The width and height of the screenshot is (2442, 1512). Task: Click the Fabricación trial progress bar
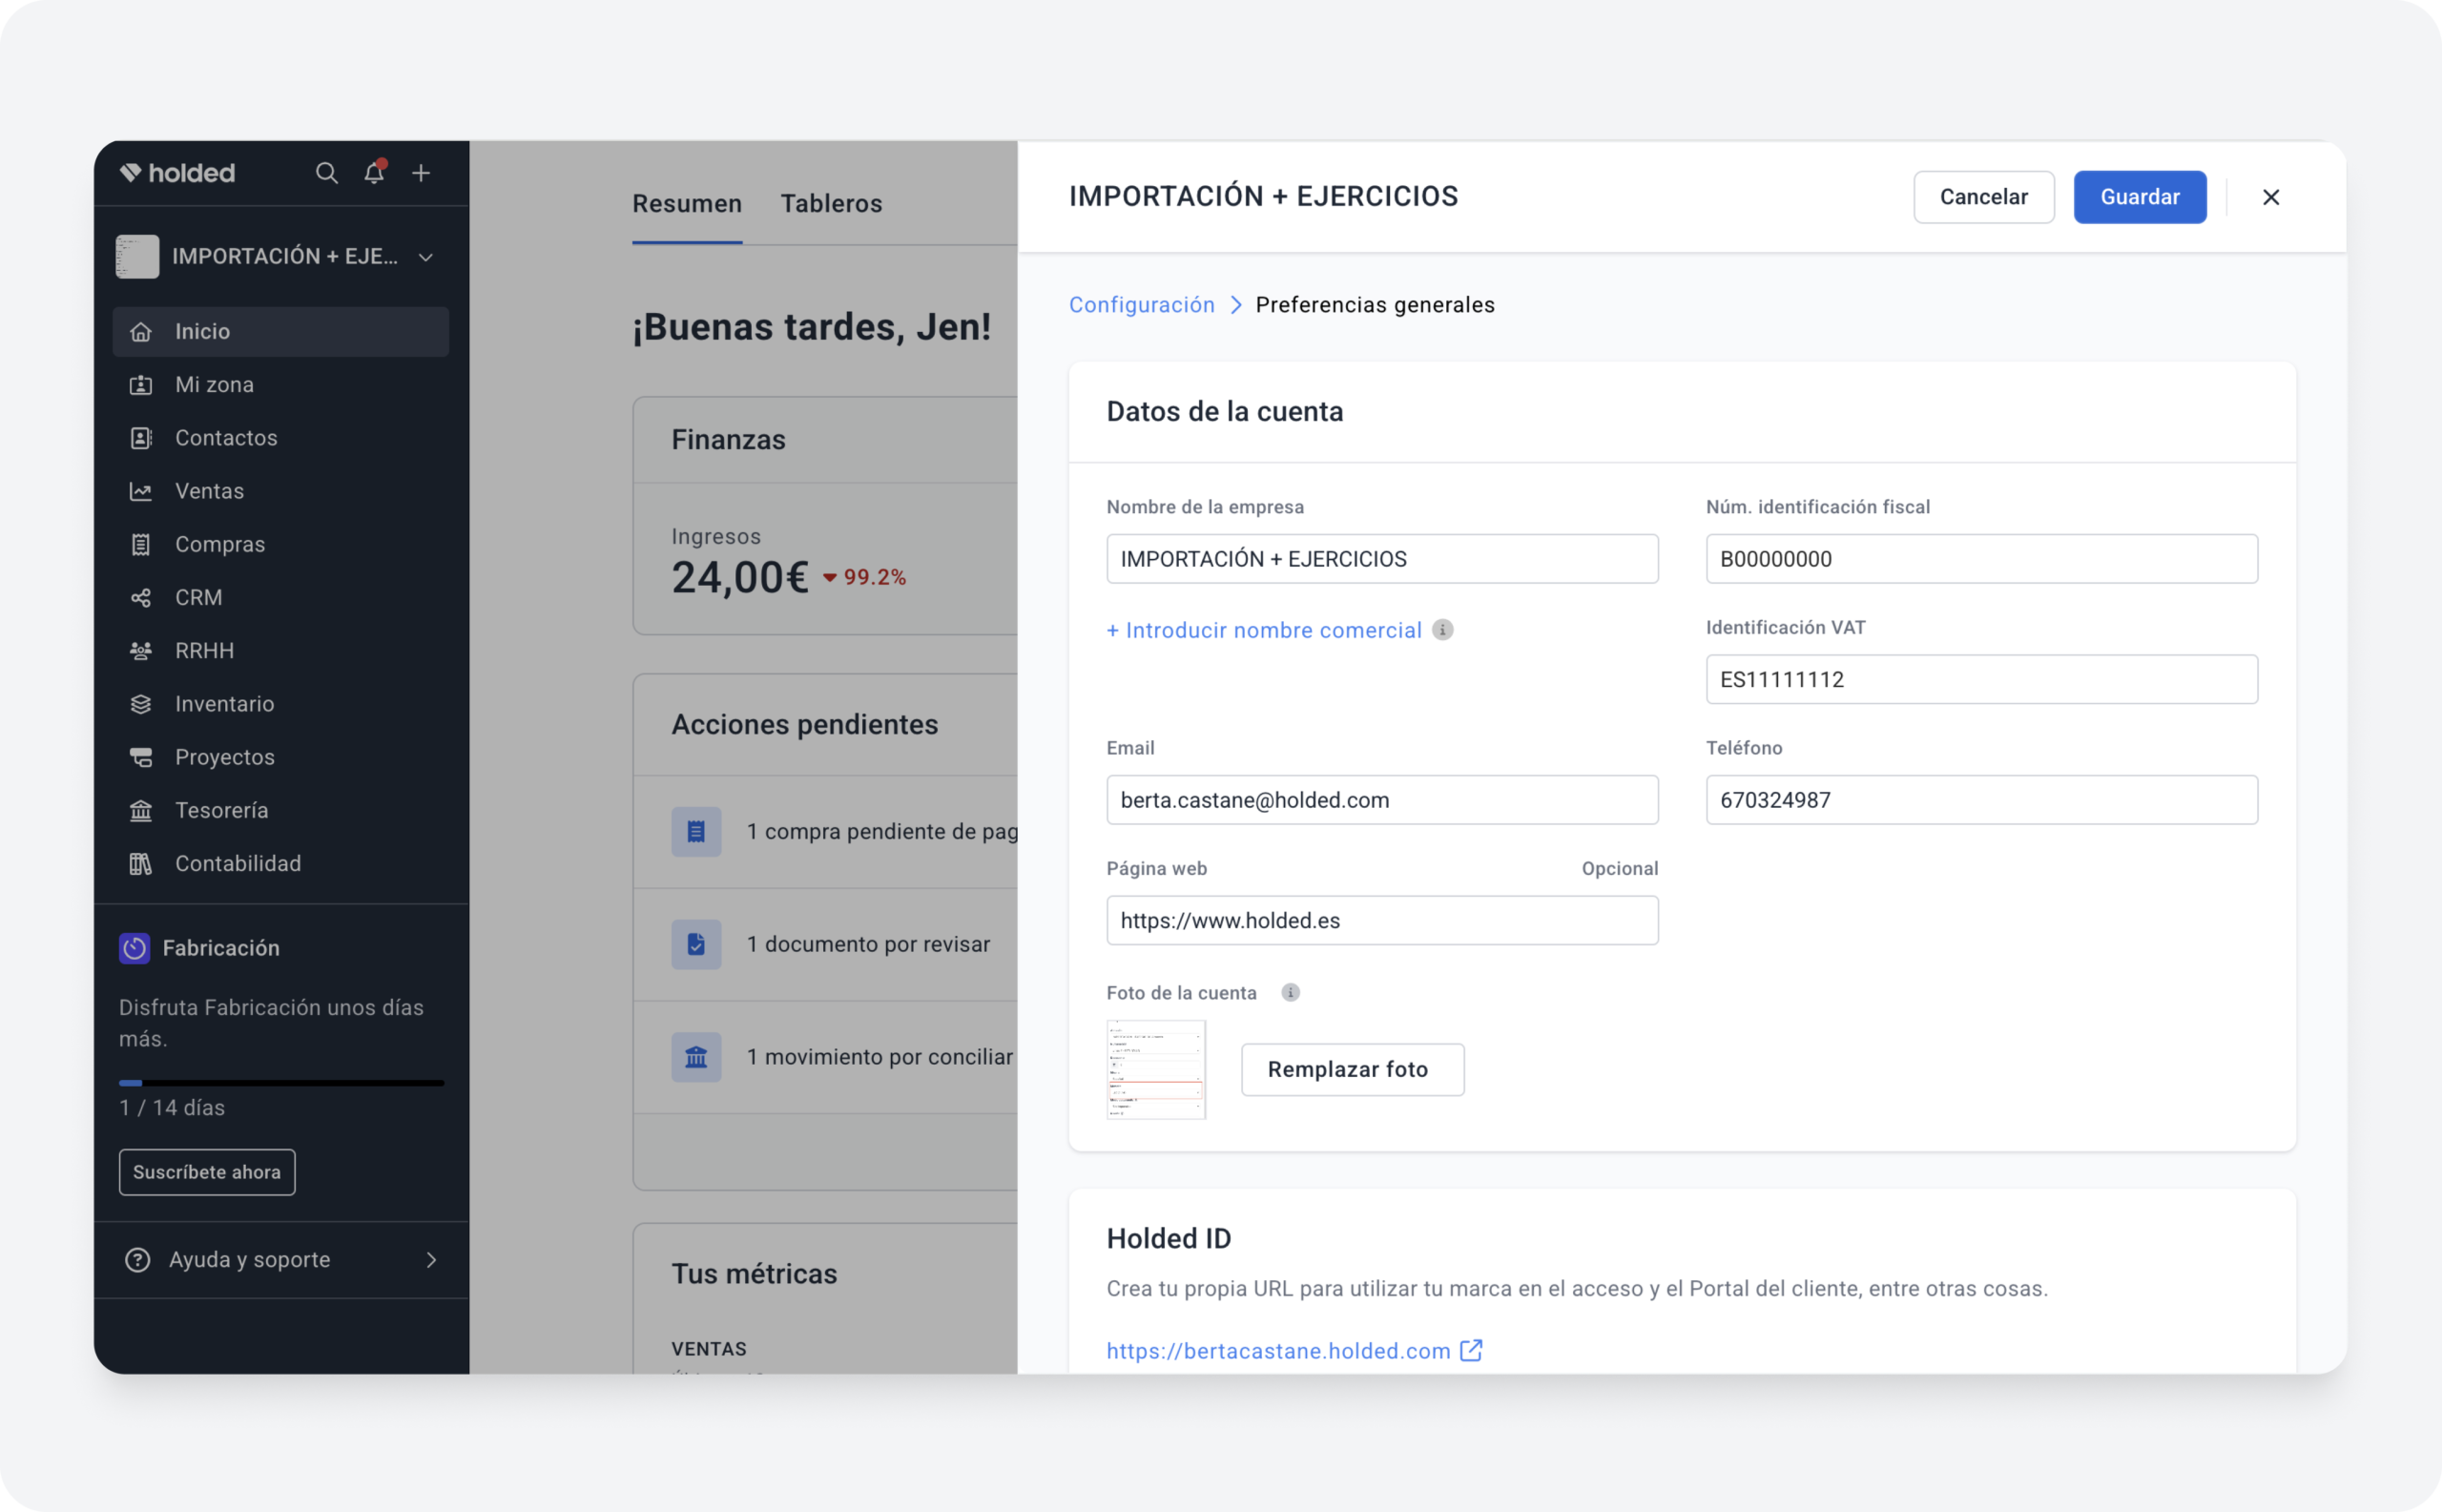click(x=281, y=1083)
